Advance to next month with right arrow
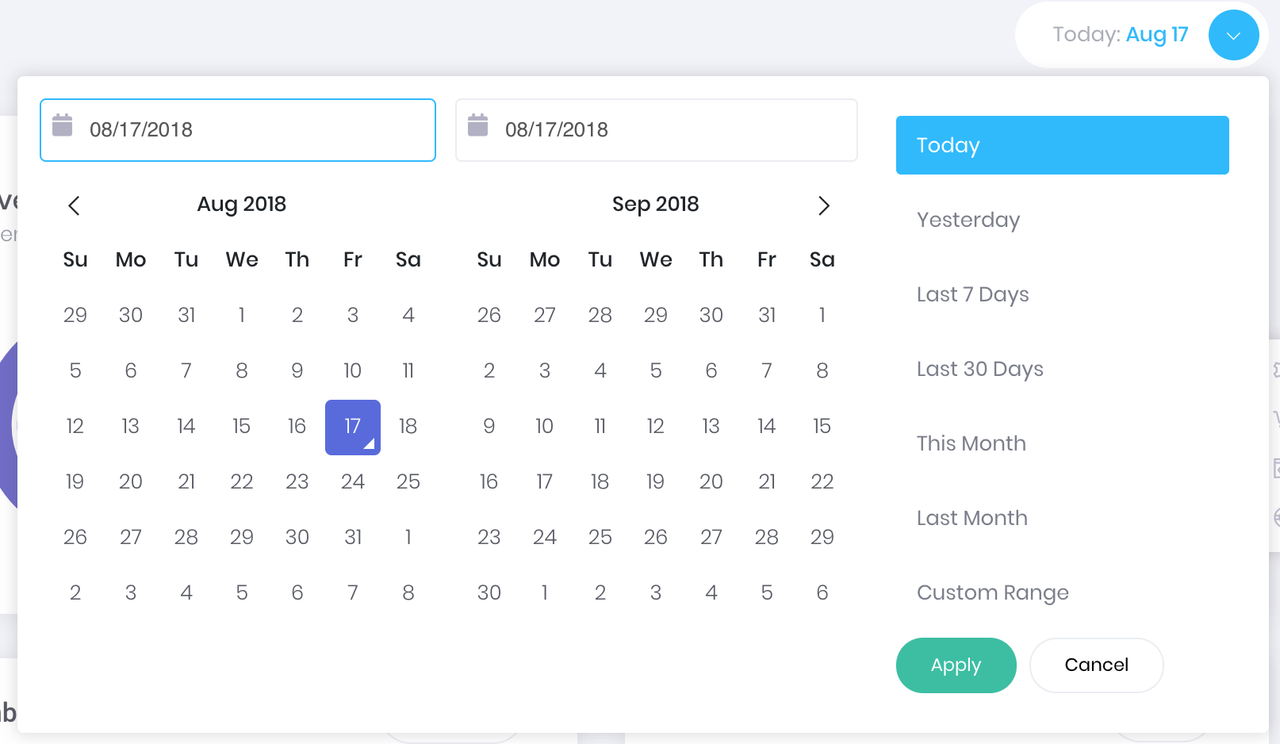Image resolution: width=1280 pixels, height=744 pixels. [x=823, y=206]
